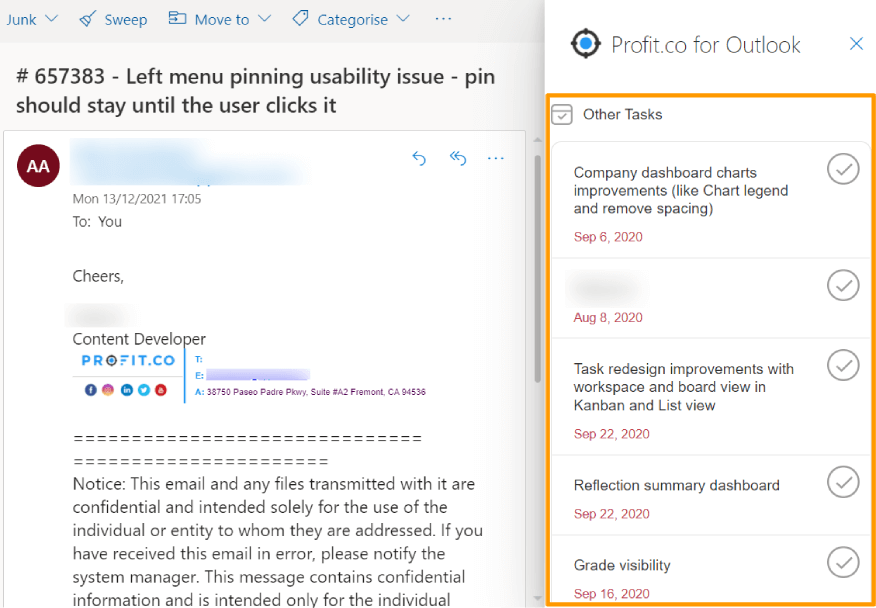Click the Sweep button
This screenshot has width=876, height=608.
[x=113, y=20]
